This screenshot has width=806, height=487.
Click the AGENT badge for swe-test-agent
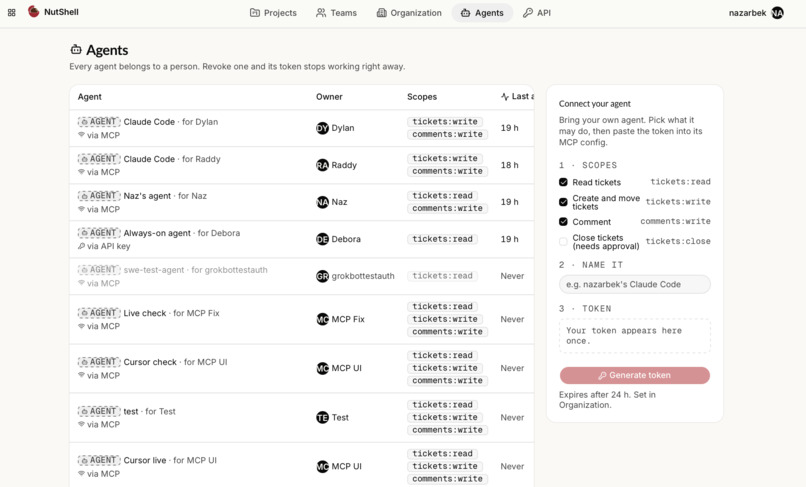[x=99, y=270]
